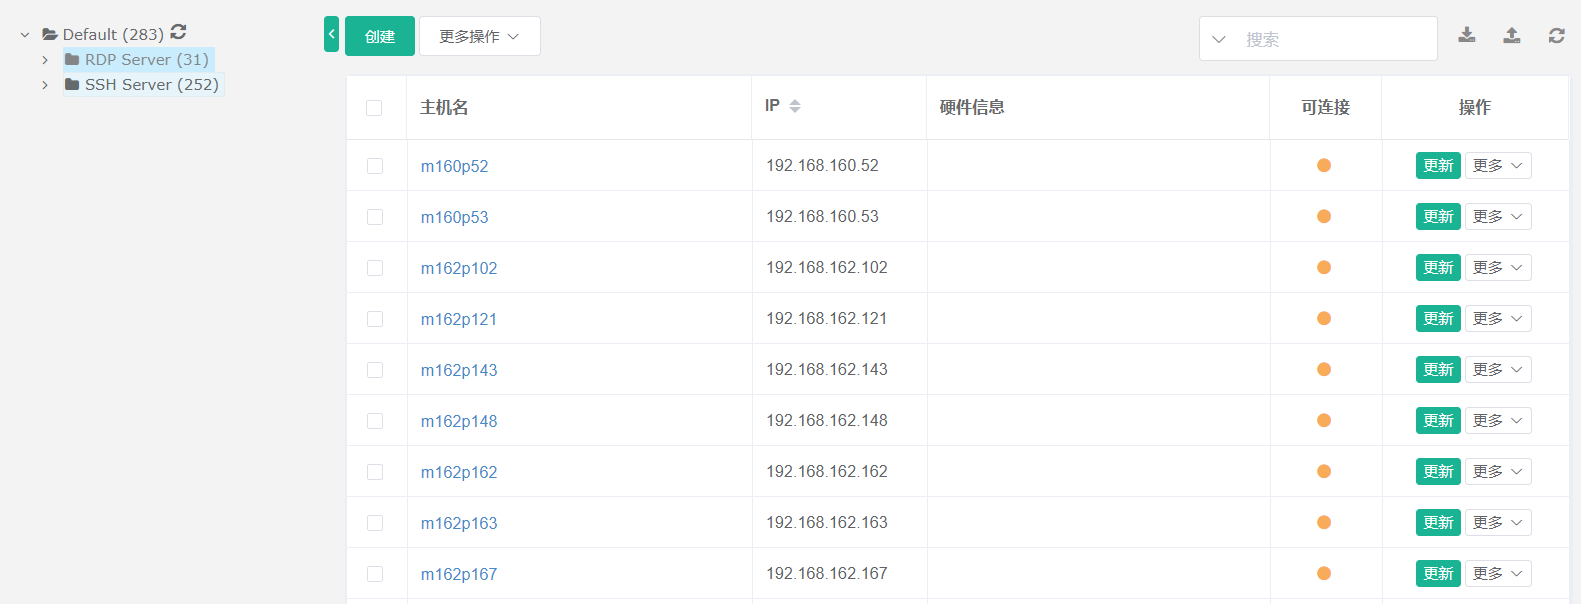Check the m162p121 row checkbox
1581x604 pixels.
[x=375, y=319]
